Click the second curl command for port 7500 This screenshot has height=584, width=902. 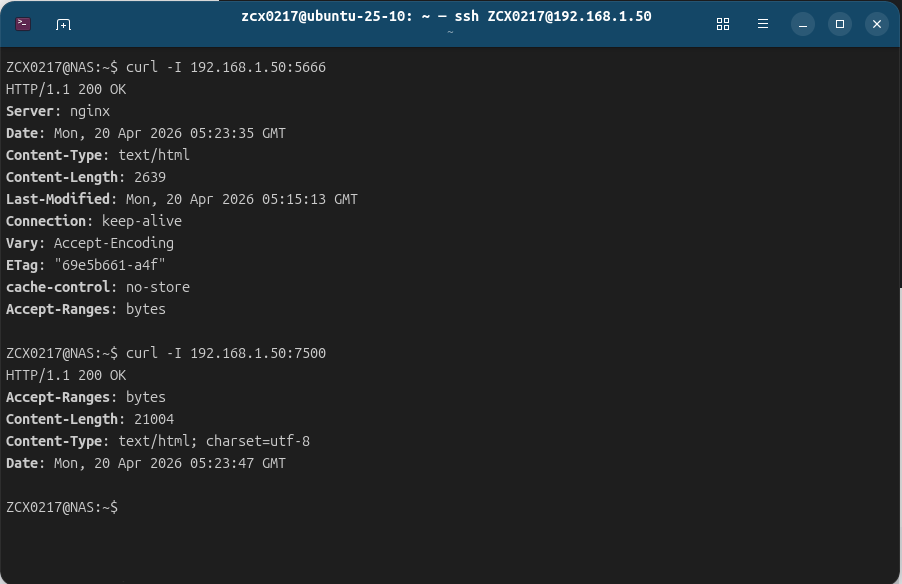click(225, 353)
